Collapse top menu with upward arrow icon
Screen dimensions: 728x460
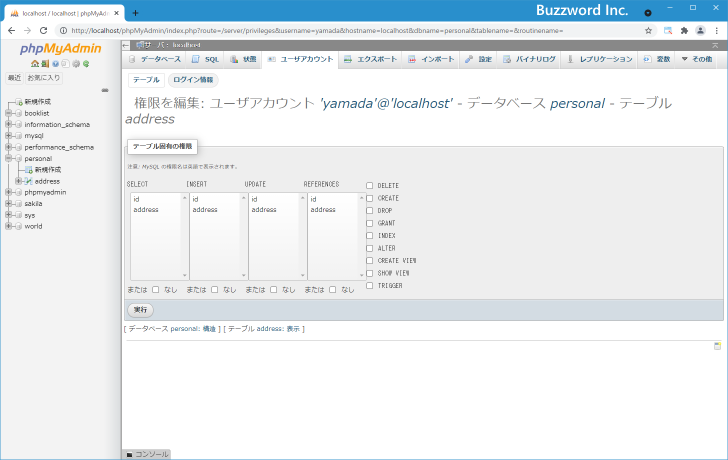tap(715, 45)
